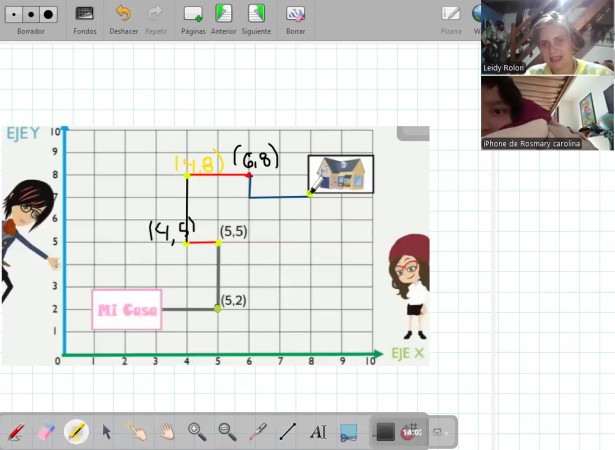
Task: Open the screen capture scissors tool
Action: (x=348, y=432)
